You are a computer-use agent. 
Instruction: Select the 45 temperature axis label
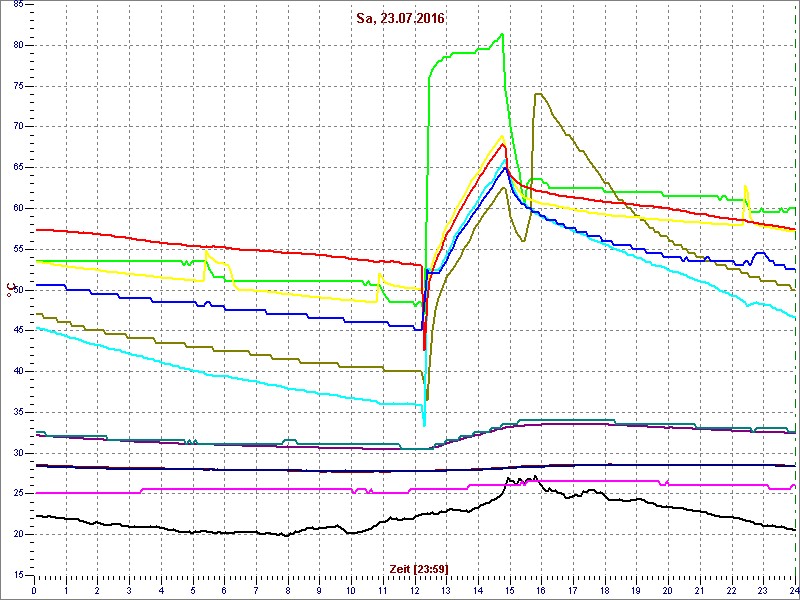[x=18, y=331]
